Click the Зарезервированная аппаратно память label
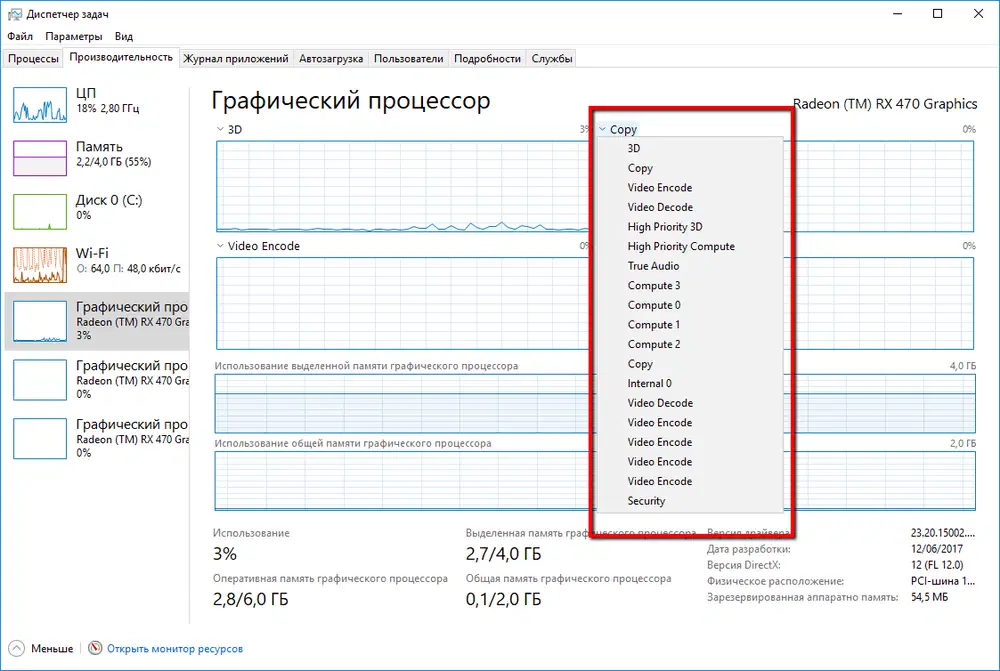 [802, 598]
